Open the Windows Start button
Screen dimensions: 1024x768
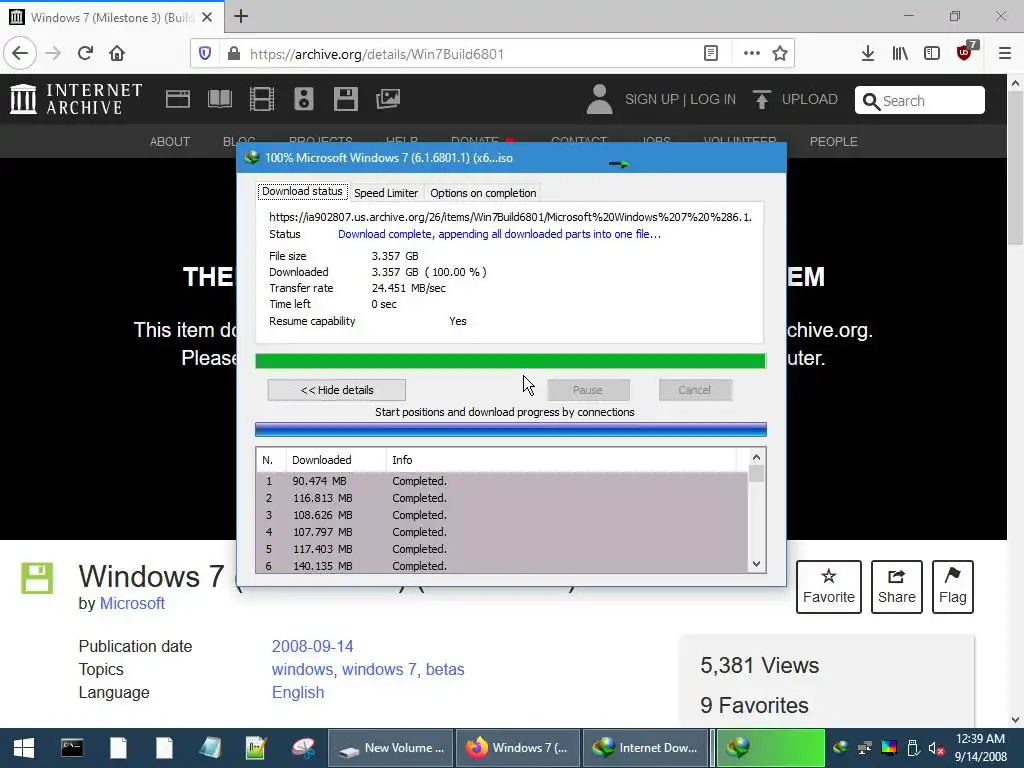[24, 748]
